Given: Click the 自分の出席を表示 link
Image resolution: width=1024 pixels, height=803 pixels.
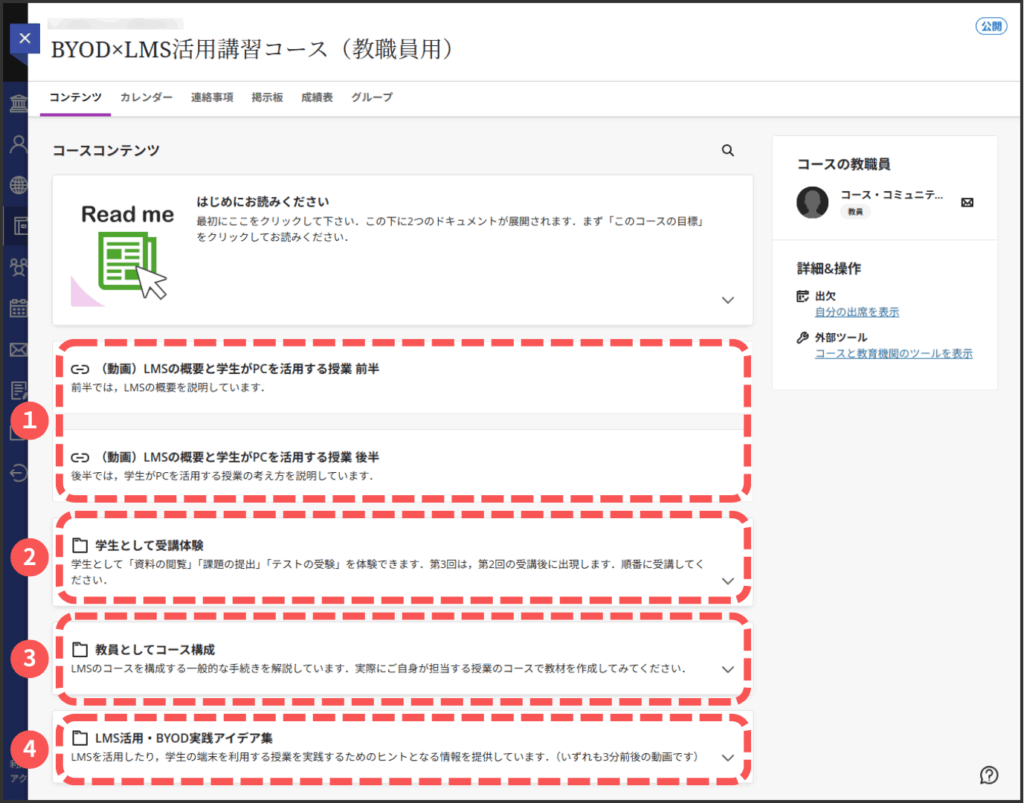Looking at the screenshot, I should 856,312.
